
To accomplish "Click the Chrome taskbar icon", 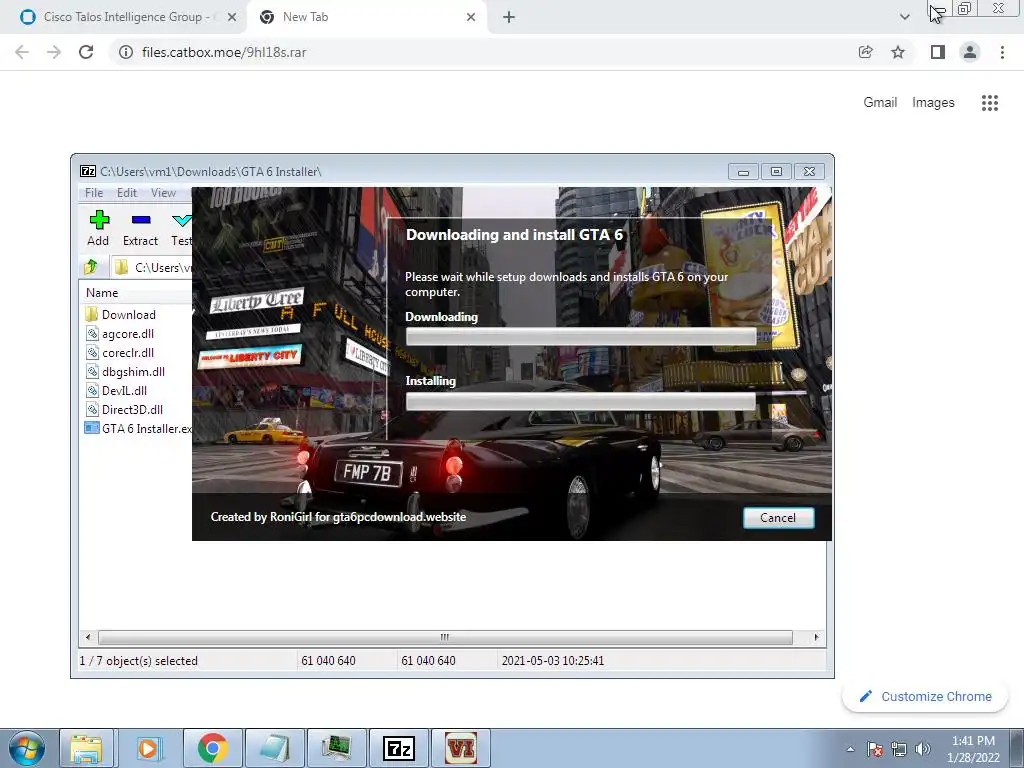I will tap(213, 748).
